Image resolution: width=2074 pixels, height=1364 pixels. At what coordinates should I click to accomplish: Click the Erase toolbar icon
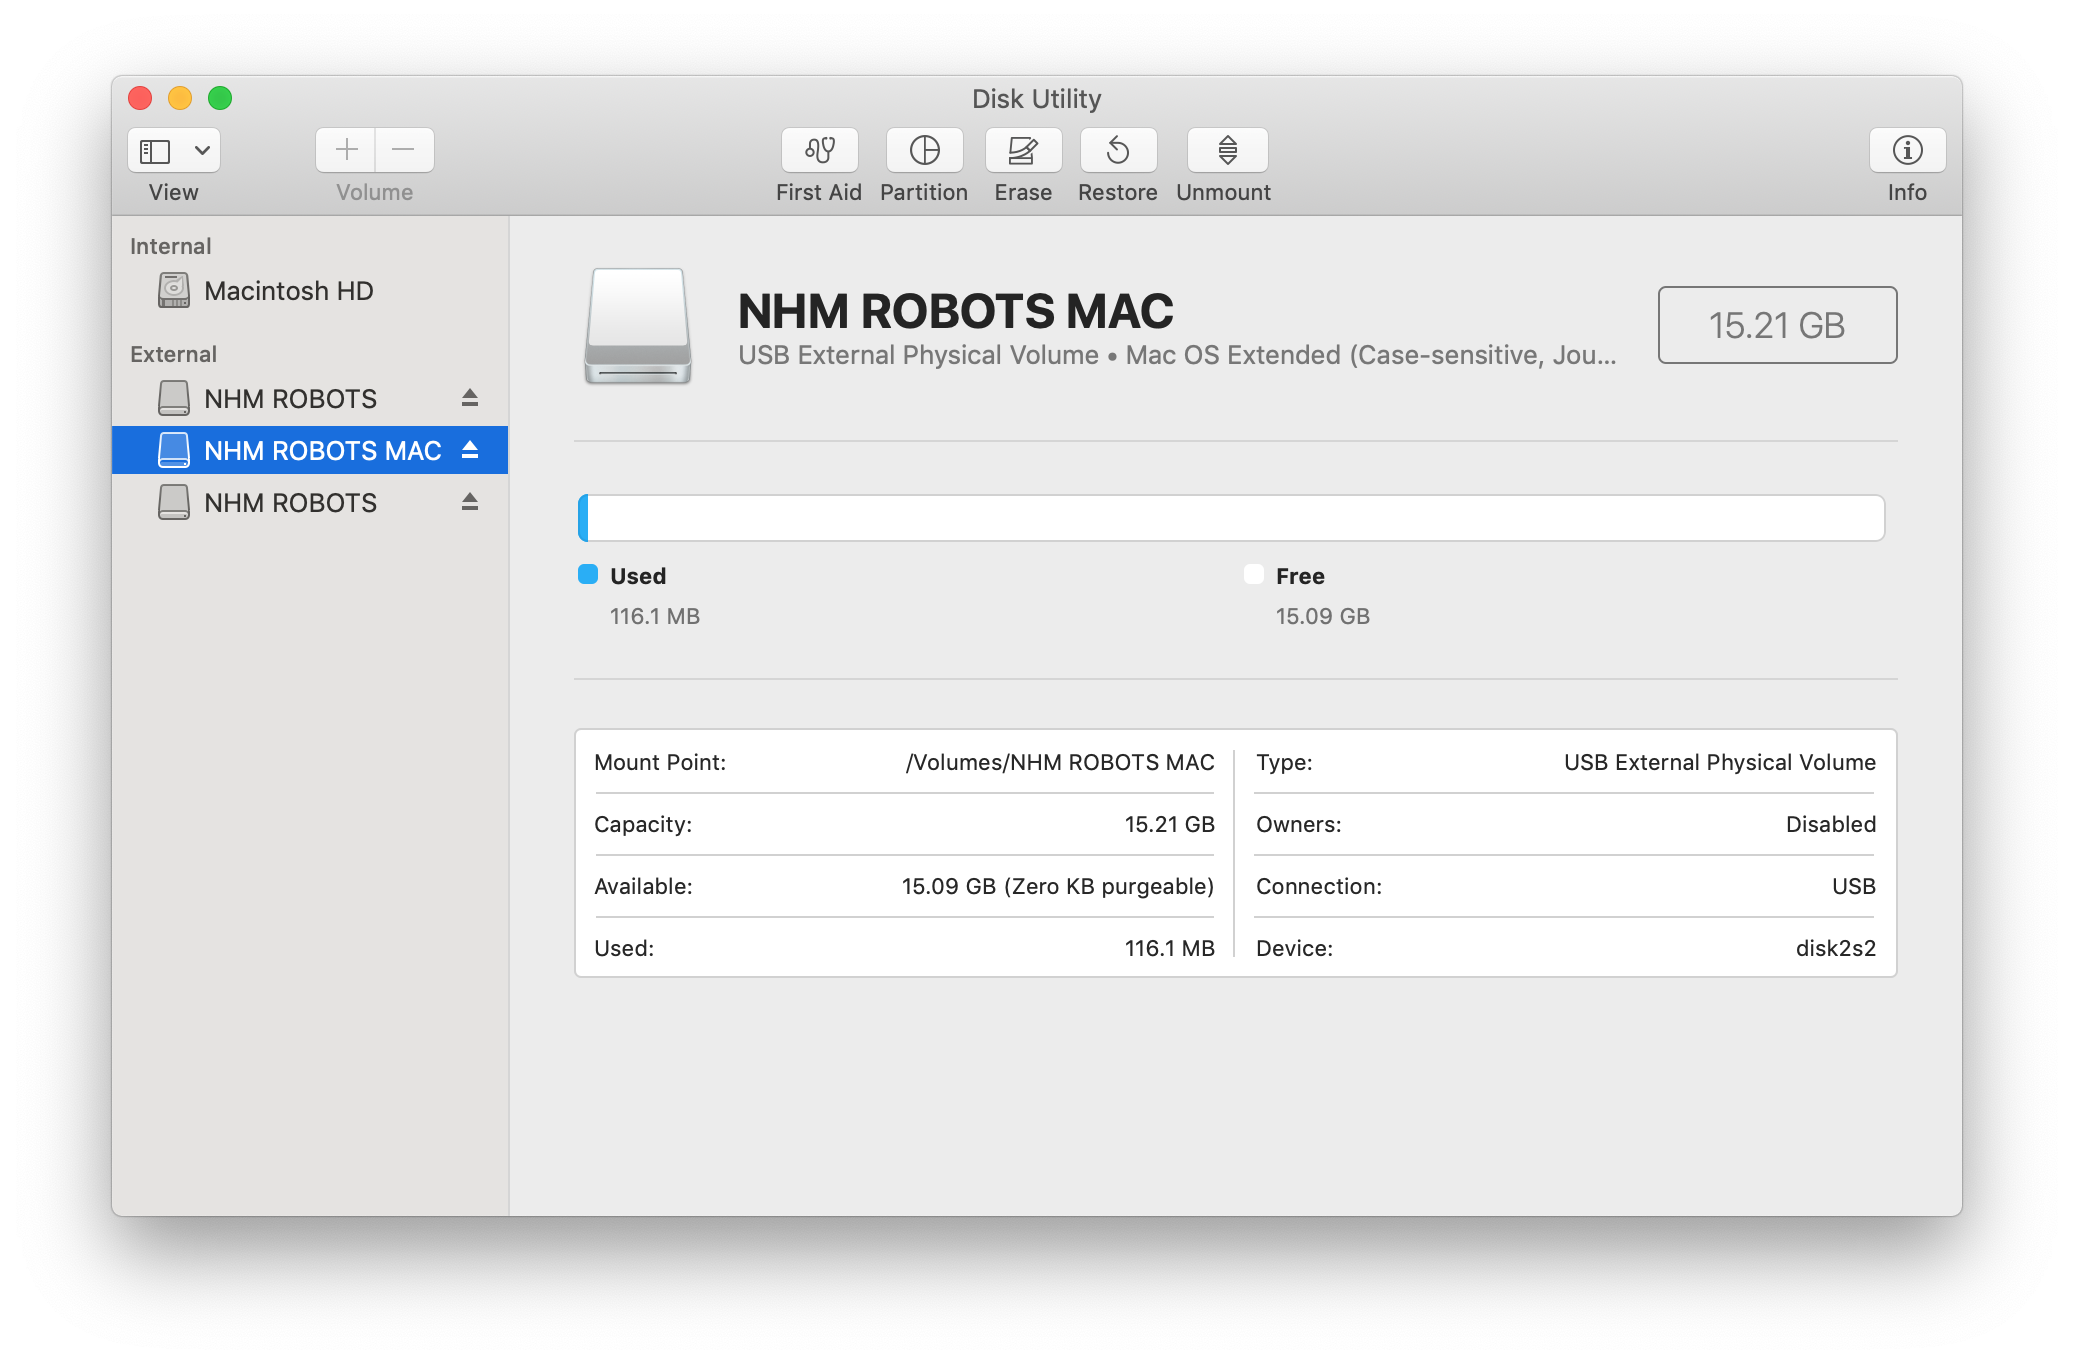(x=1022, y=150)
